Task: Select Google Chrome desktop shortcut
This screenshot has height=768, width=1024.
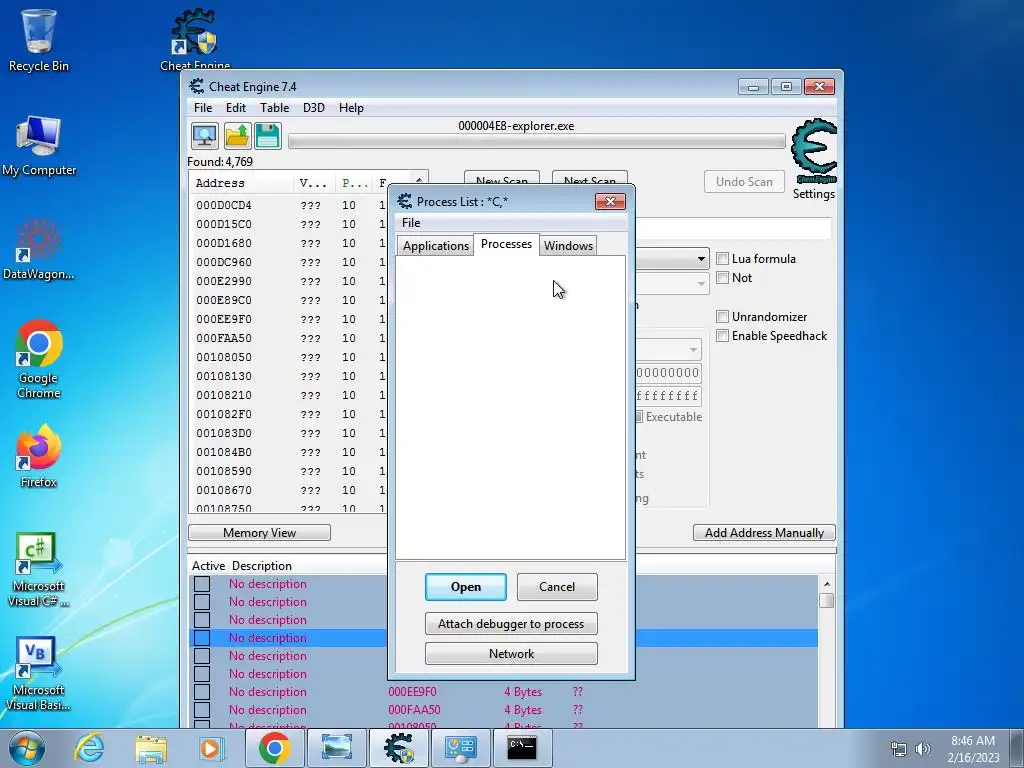Action: [39, 359]
